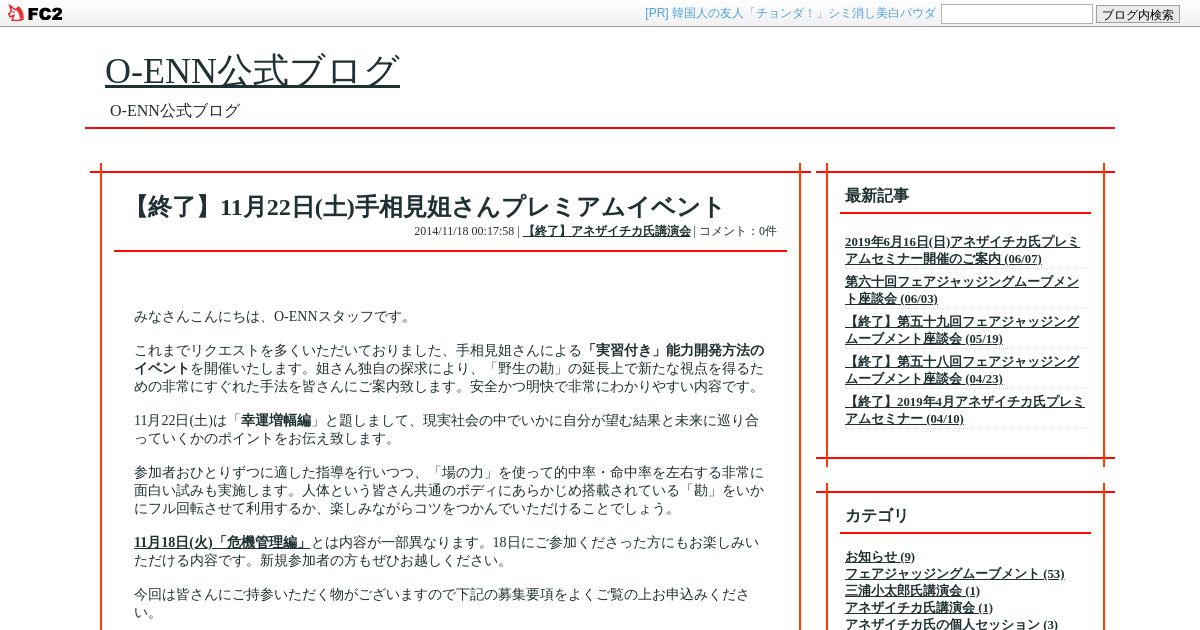Open recent article 【終了】2019年4月アネザイチカ氏プレミアムセミナー
This screenshot has width=1200, height=630.
[x=964, y=410]
